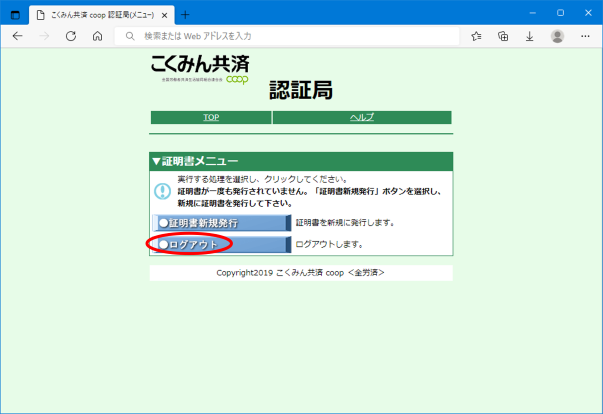Maximize the browser window
603x414 pixels.
click(x=560, y=13)
